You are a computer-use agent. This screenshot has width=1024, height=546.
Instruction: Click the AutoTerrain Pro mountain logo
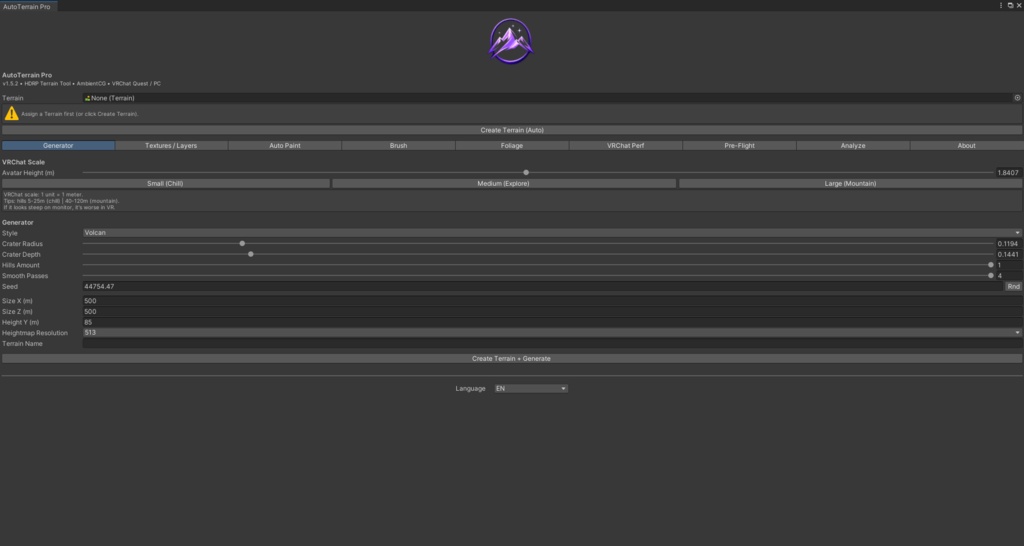[511, 41]
